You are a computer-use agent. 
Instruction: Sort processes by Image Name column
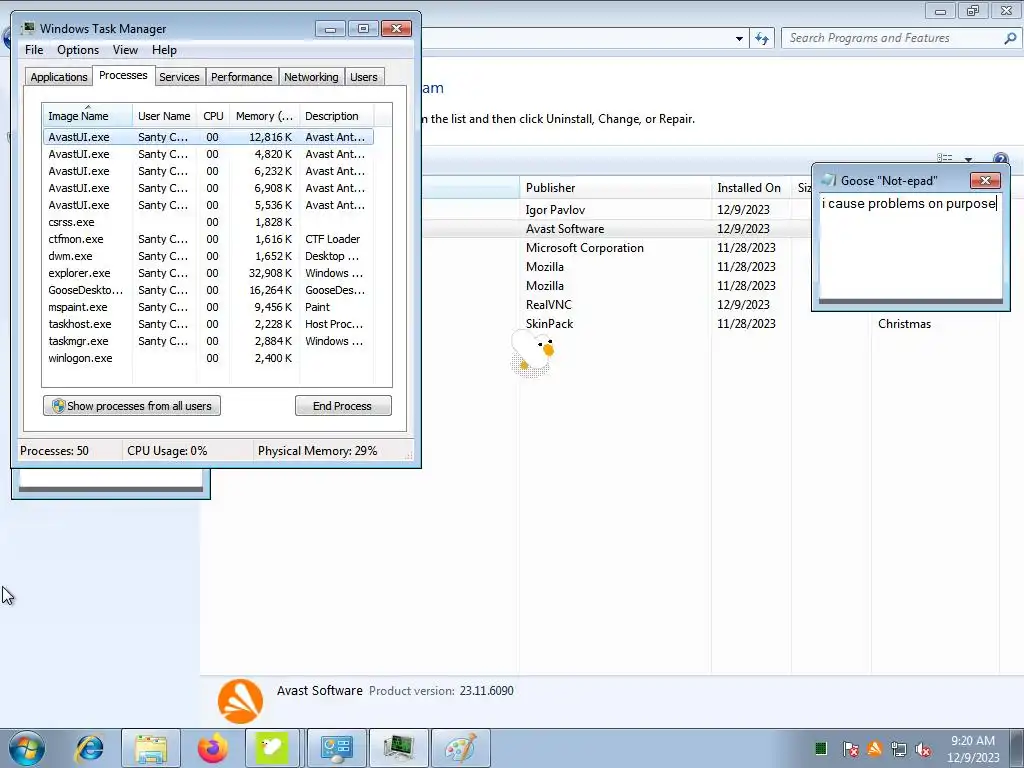coord(88,116)
